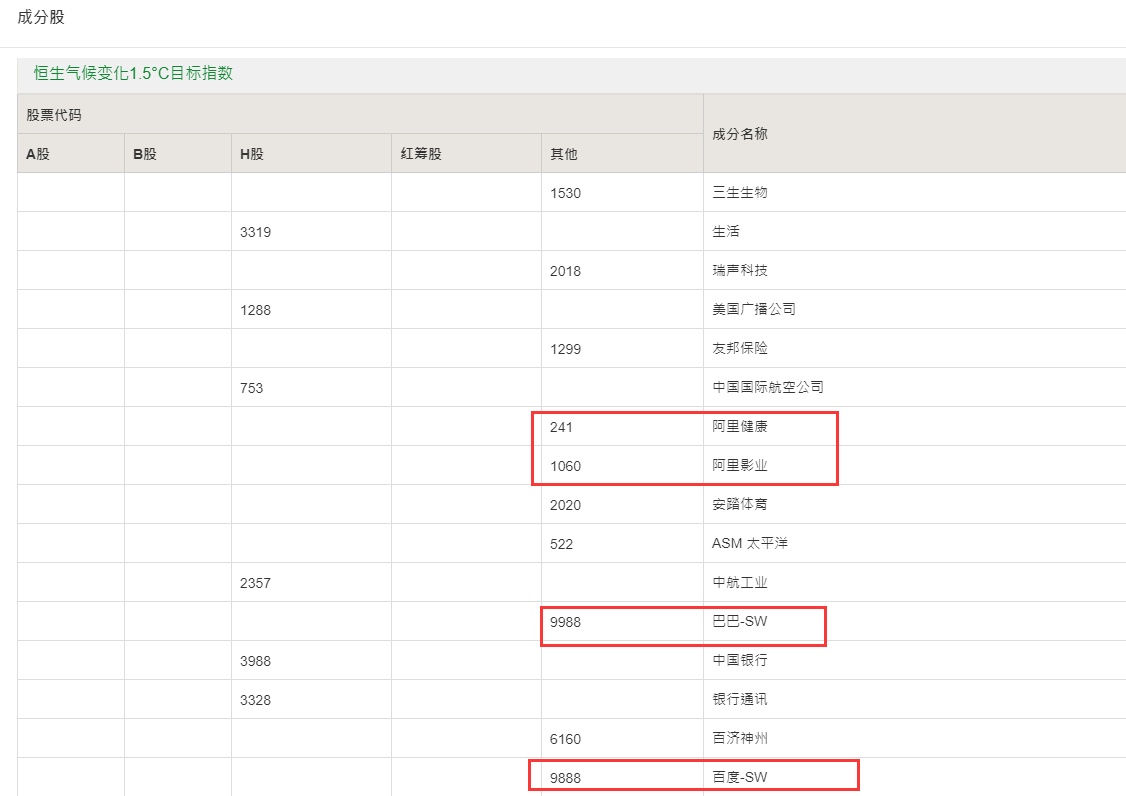
Task: Select H-share code 2357
Action: click(256, 583)
